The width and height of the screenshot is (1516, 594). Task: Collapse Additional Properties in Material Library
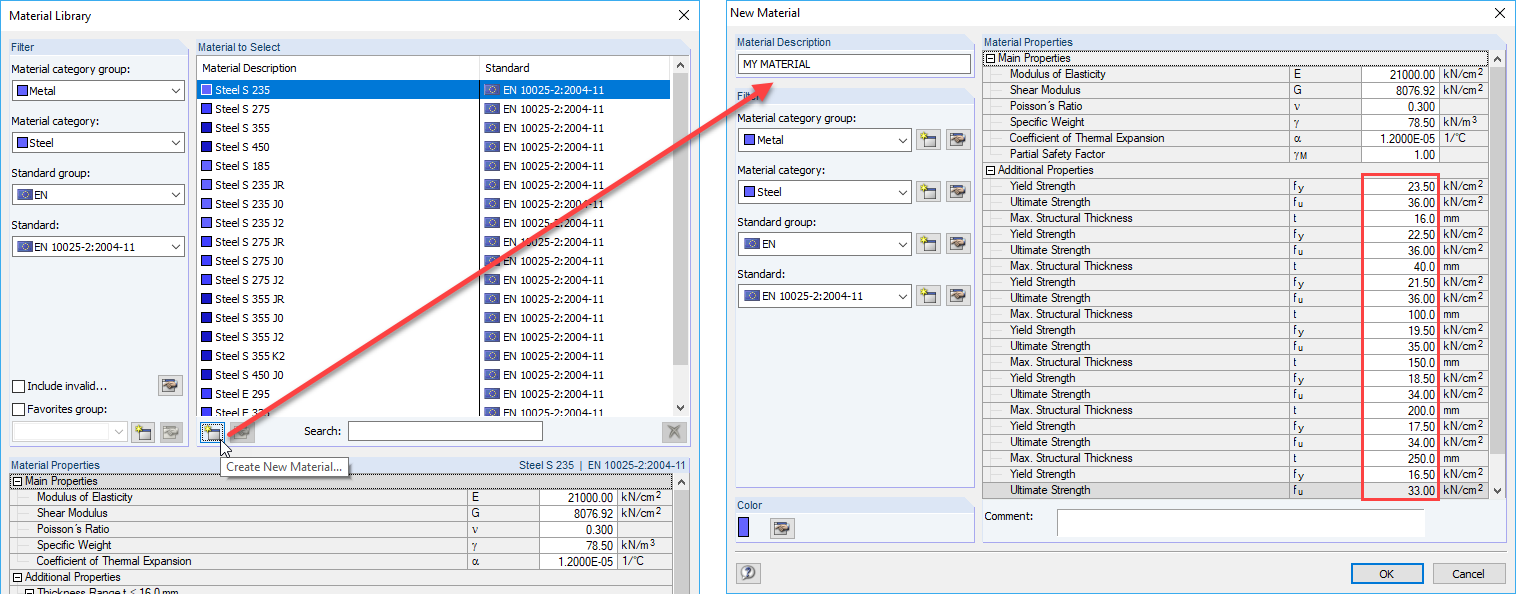coord(18,577)
